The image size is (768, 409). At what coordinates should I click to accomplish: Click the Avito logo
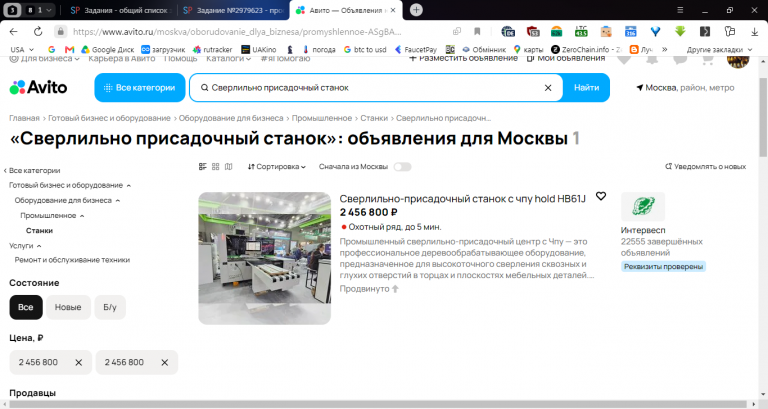[38, 88]
